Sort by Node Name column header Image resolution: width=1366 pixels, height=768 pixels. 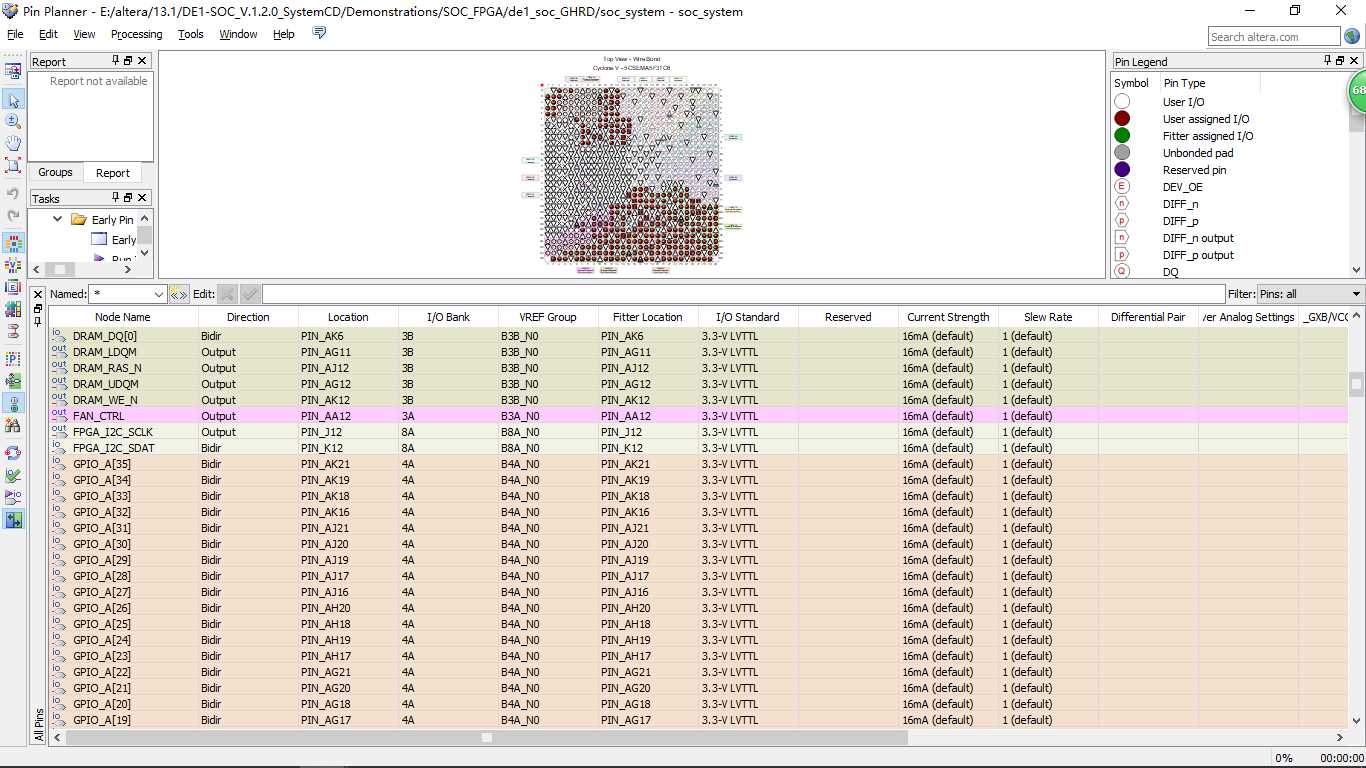[x=123, y=317]
